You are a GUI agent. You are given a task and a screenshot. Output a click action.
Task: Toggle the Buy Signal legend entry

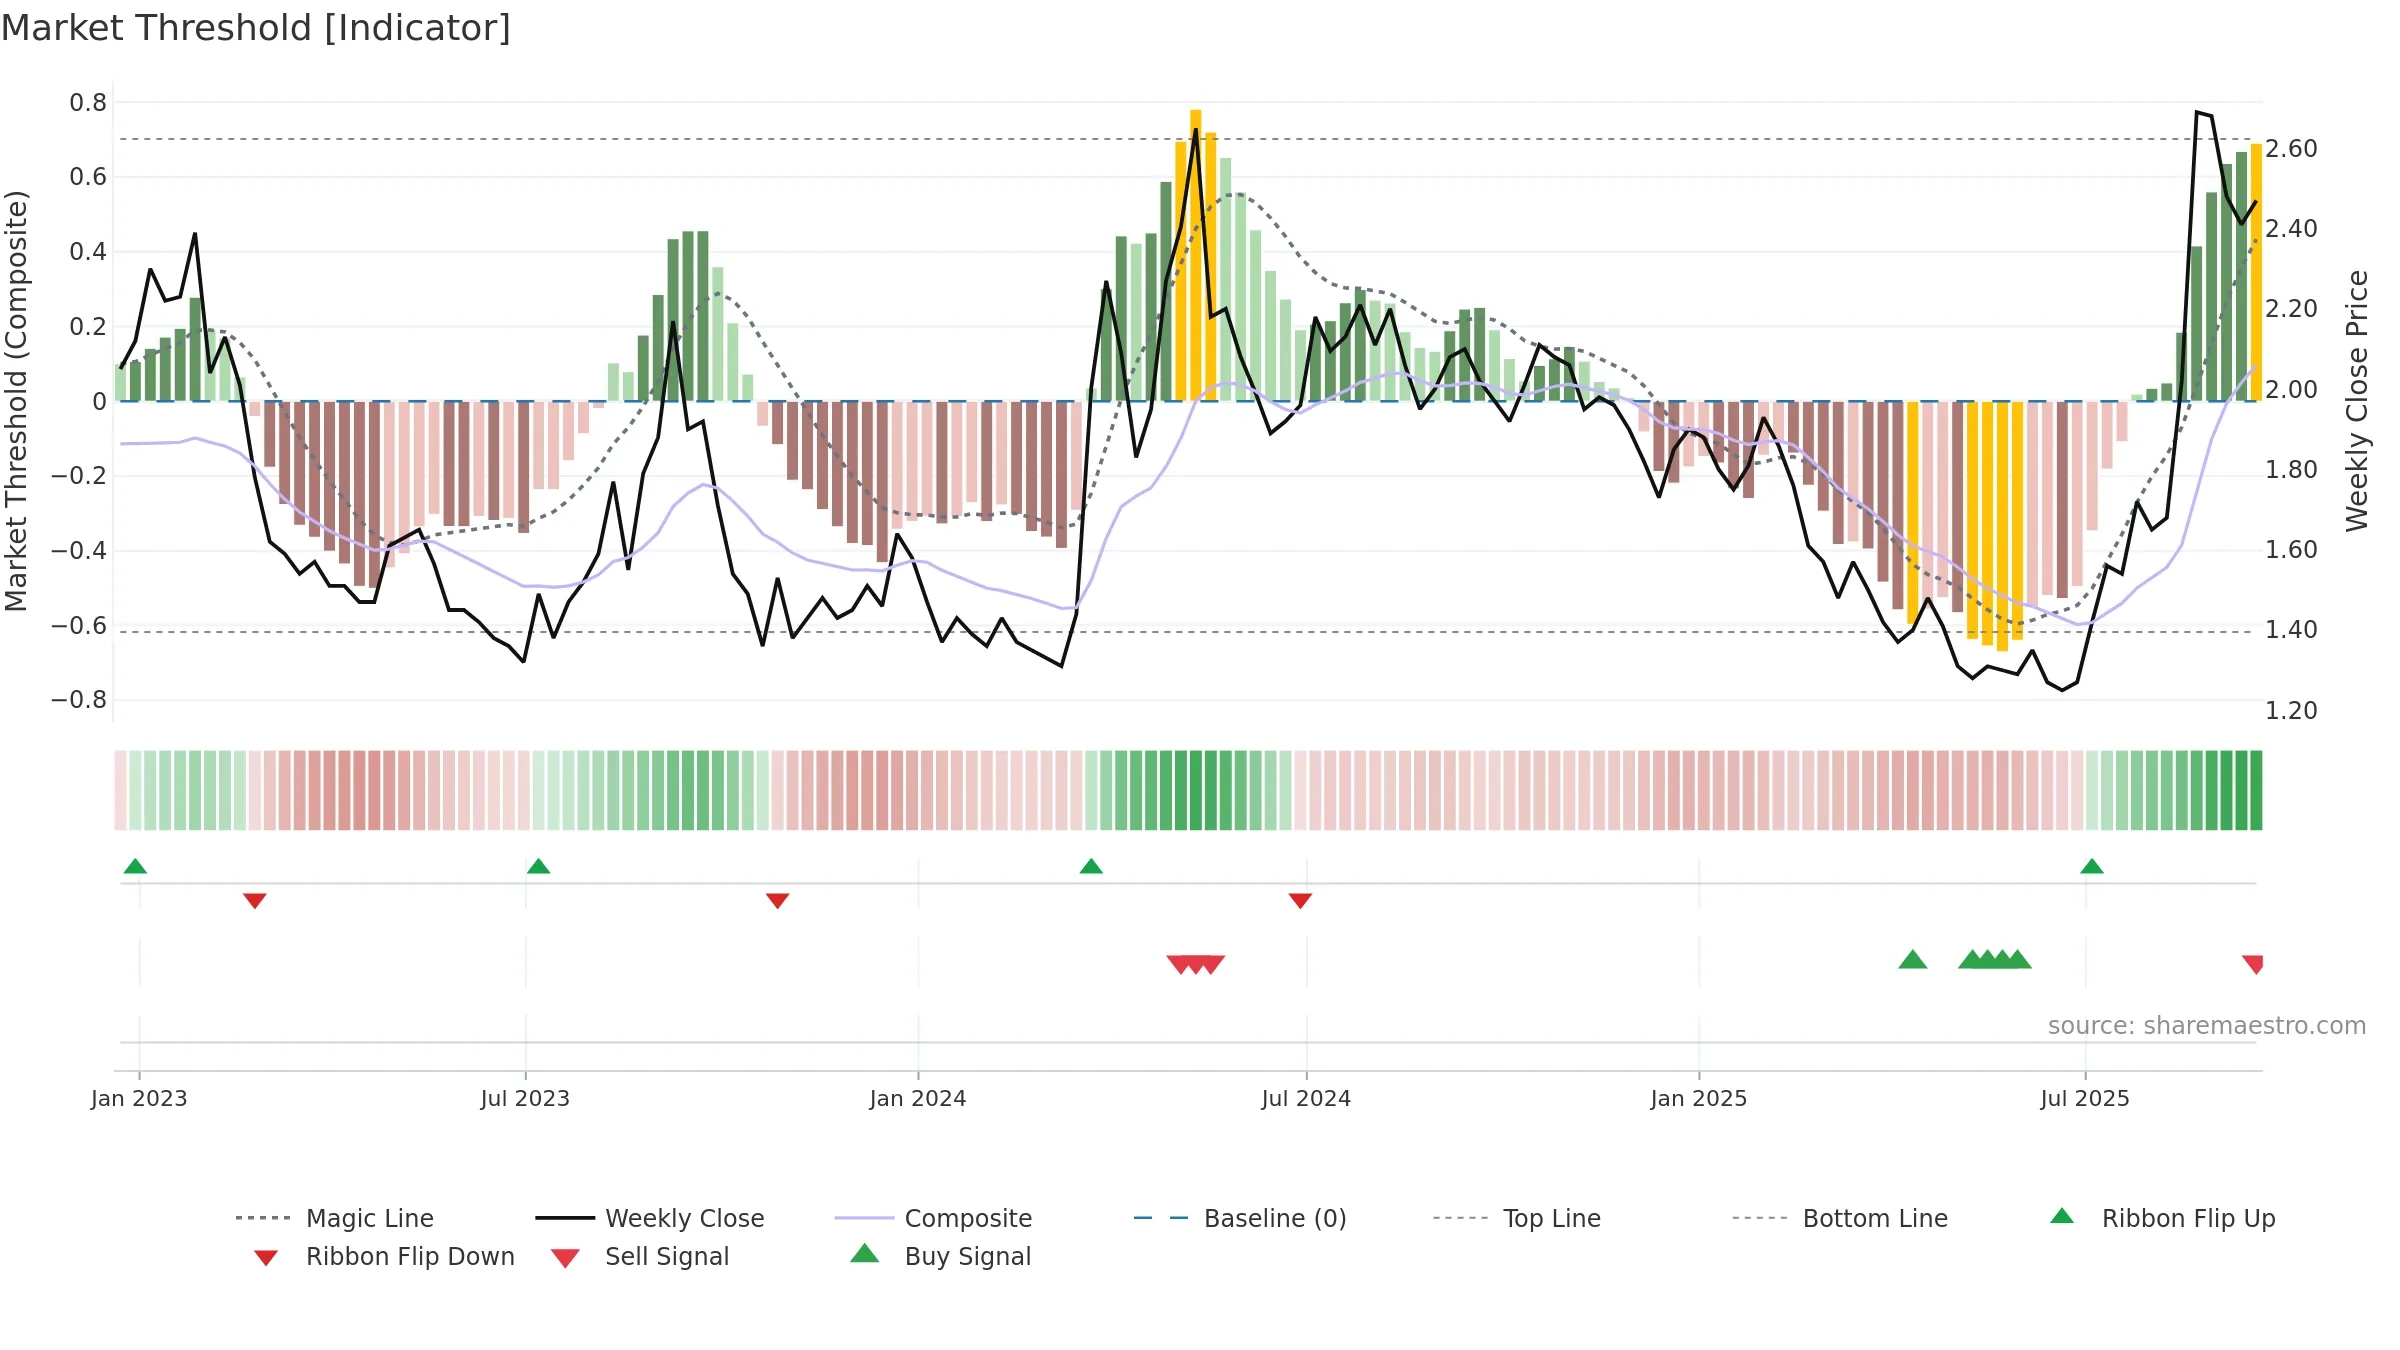tap(940, 1256)
